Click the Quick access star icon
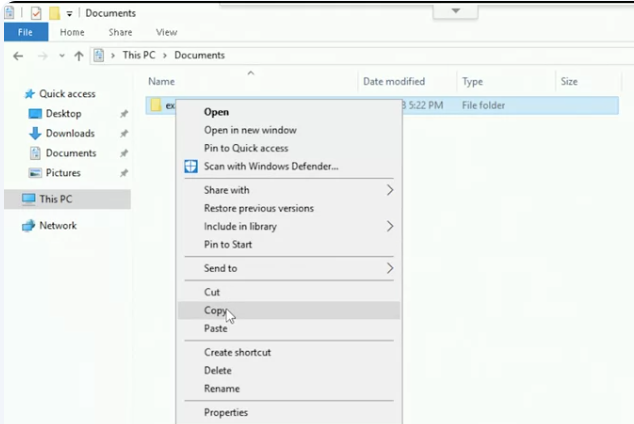The width and height of the screenshot is (634, 424). (x=29, y=94)
